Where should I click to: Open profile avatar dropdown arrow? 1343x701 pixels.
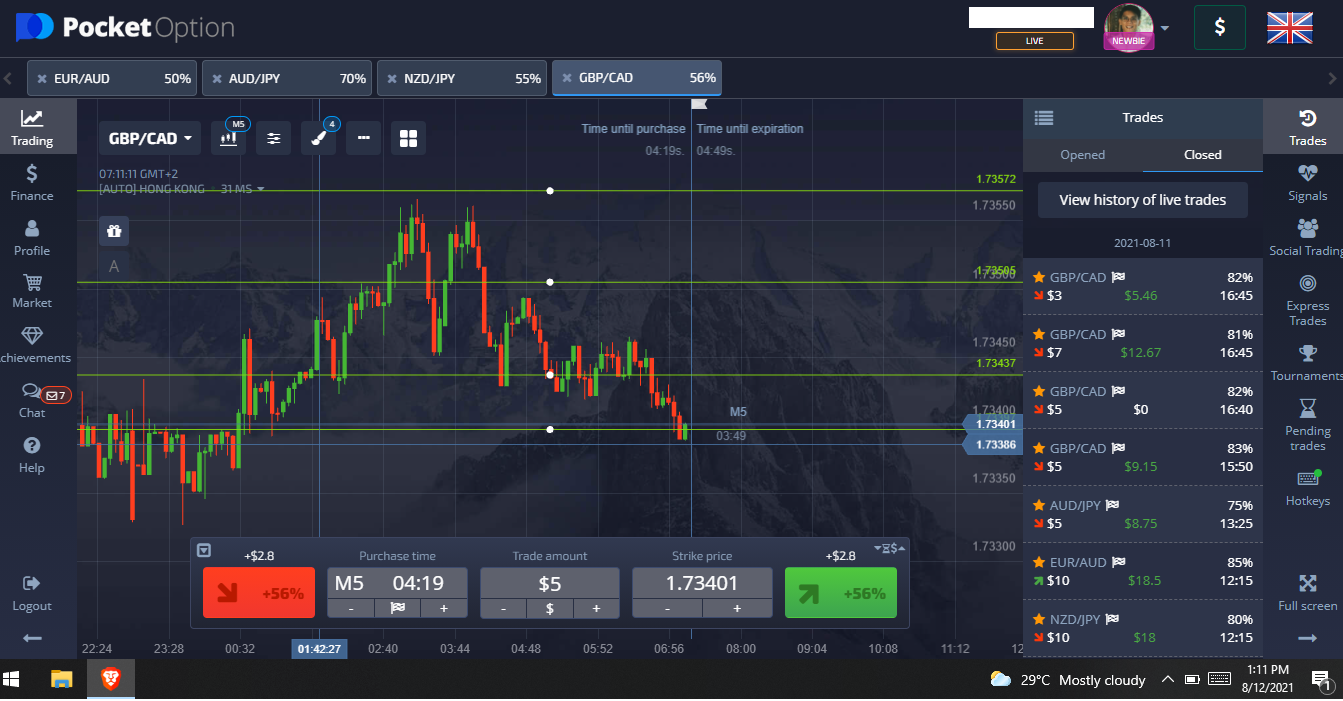(1165, 28)
